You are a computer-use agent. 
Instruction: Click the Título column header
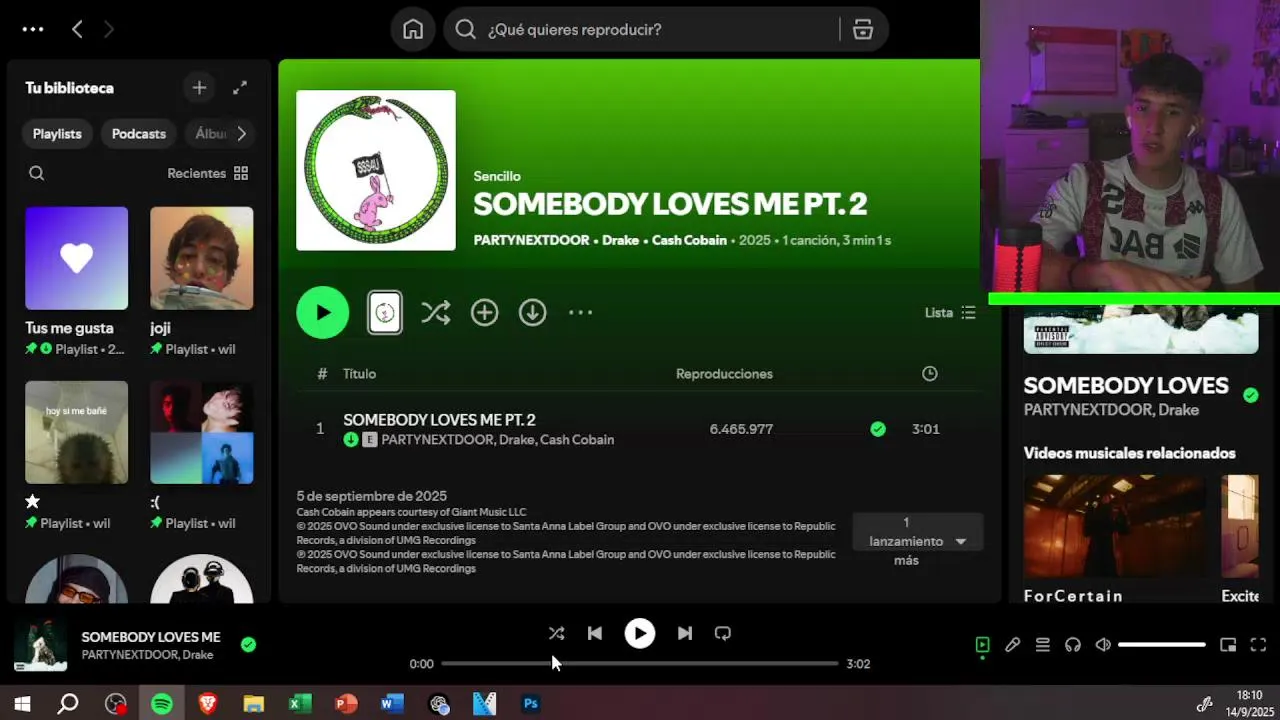359,374
